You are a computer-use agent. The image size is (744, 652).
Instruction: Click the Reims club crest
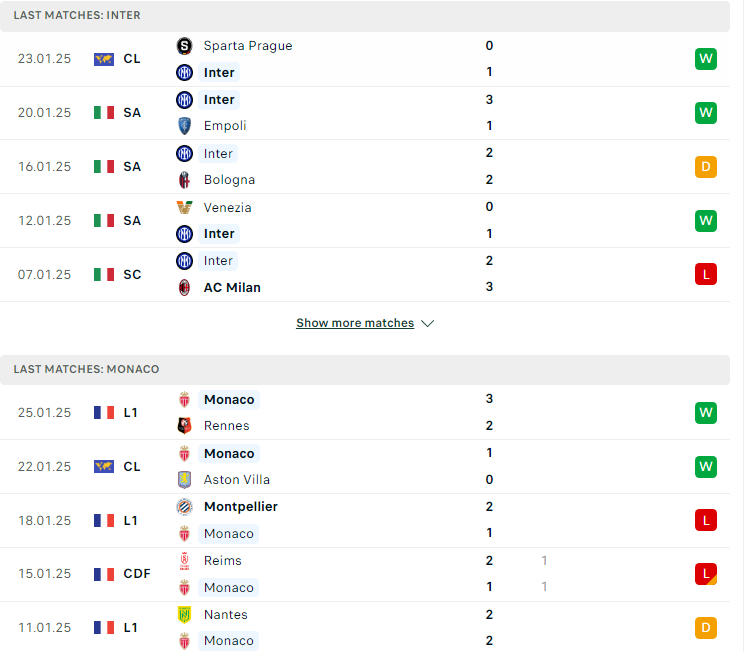click(184, 561)
